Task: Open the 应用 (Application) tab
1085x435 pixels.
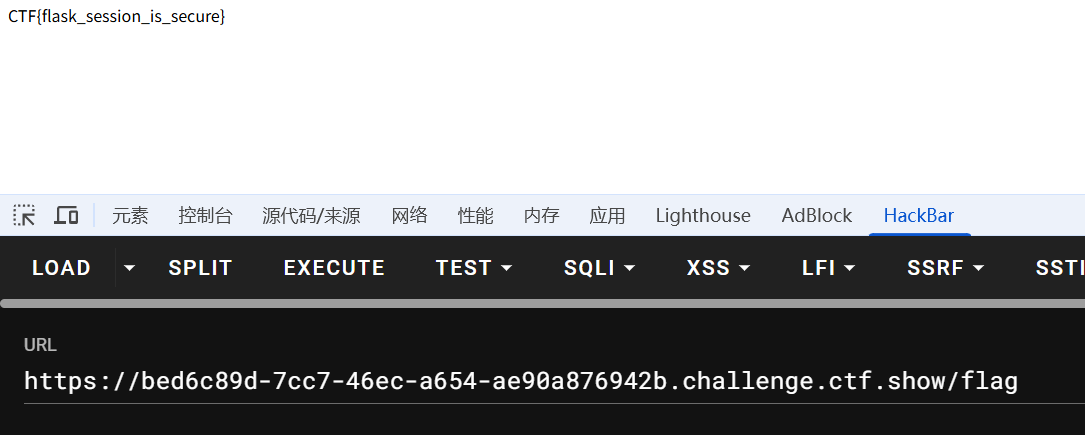Action: pos(607,215)
